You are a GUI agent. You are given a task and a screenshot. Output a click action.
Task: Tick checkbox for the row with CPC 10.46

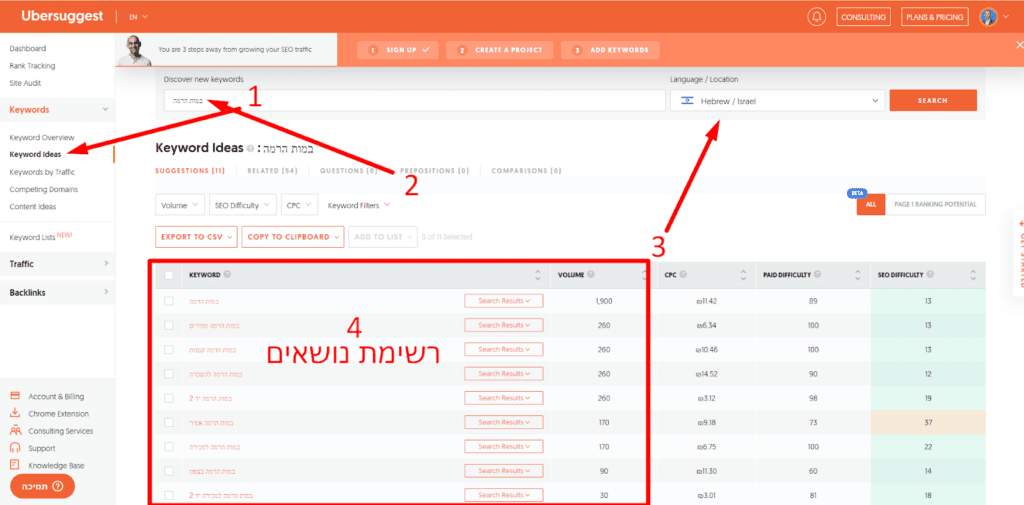coord(168,349)
